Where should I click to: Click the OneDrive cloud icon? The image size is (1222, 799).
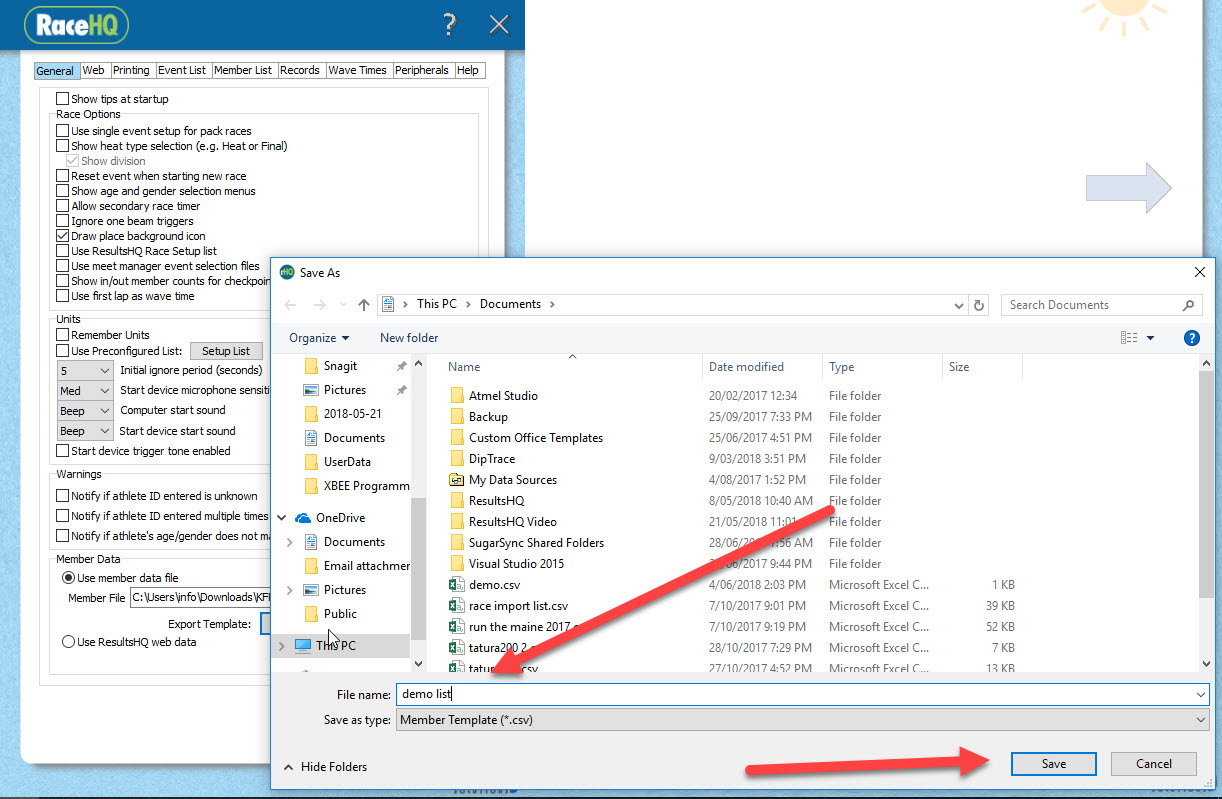pos(302,518)
